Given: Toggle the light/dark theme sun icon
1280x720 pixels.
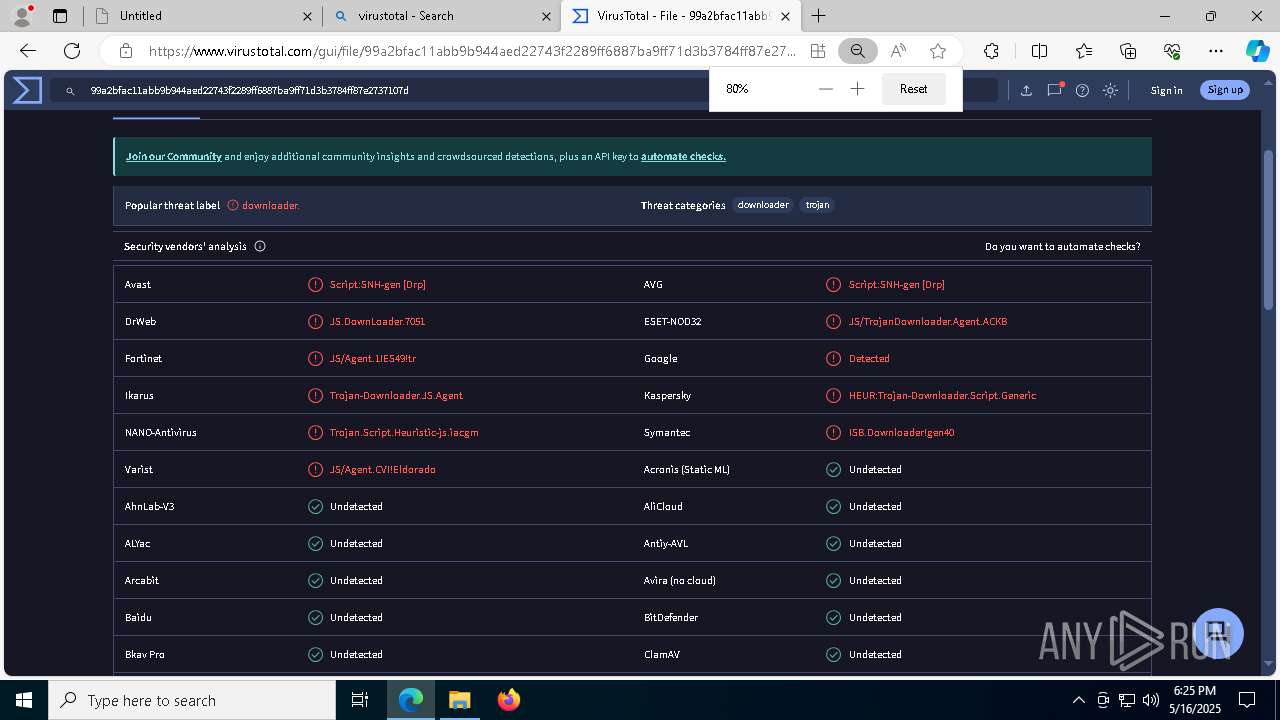Looking at the screenshot, I should (1110, 90).
